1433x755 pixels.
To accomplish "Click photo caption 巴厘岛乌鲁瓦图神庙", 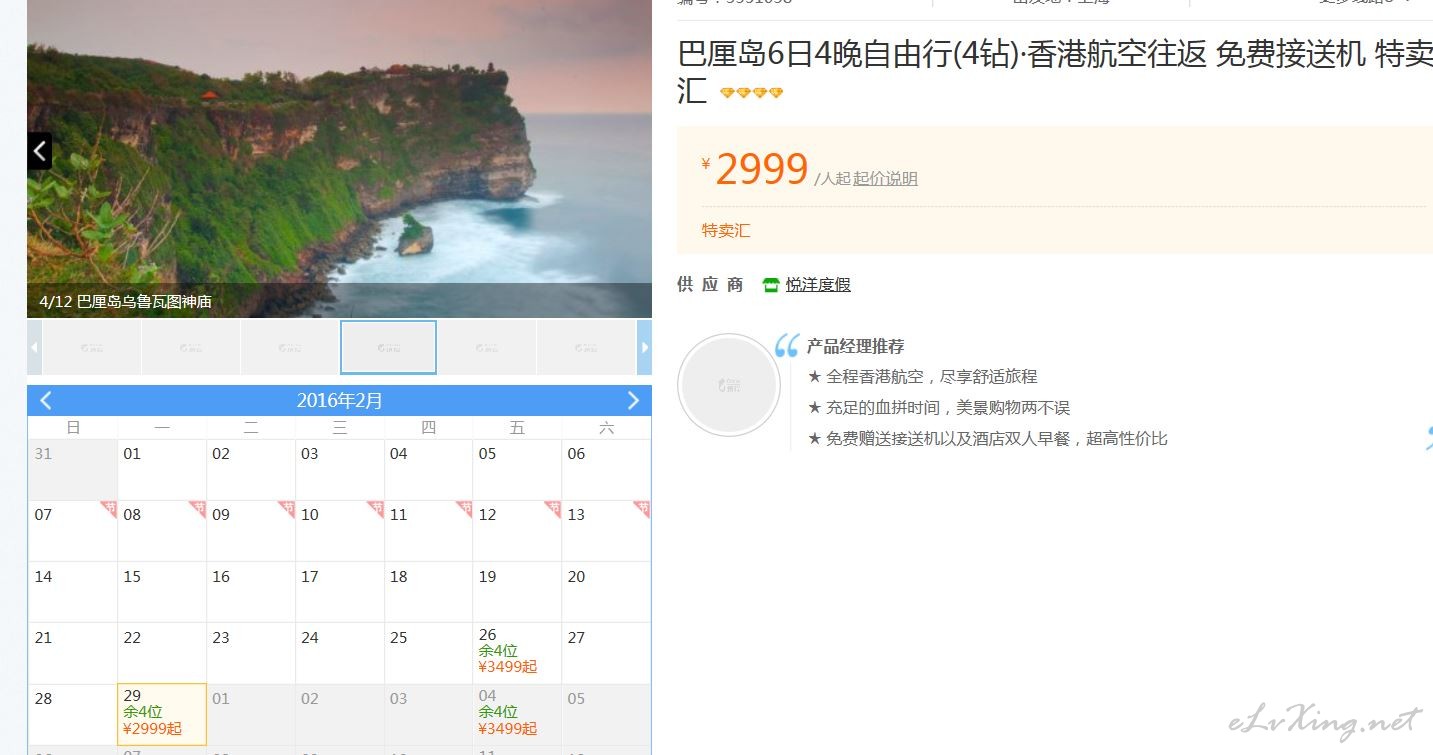I will [144, 302].
